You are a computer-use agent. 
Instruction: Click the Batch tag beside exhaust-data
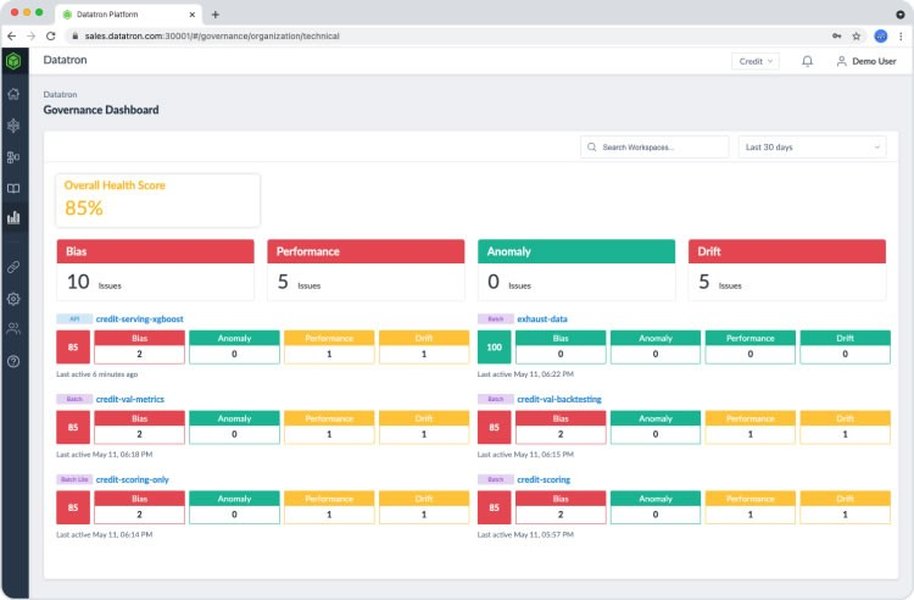pyautogui.click(x=495, y=319)
